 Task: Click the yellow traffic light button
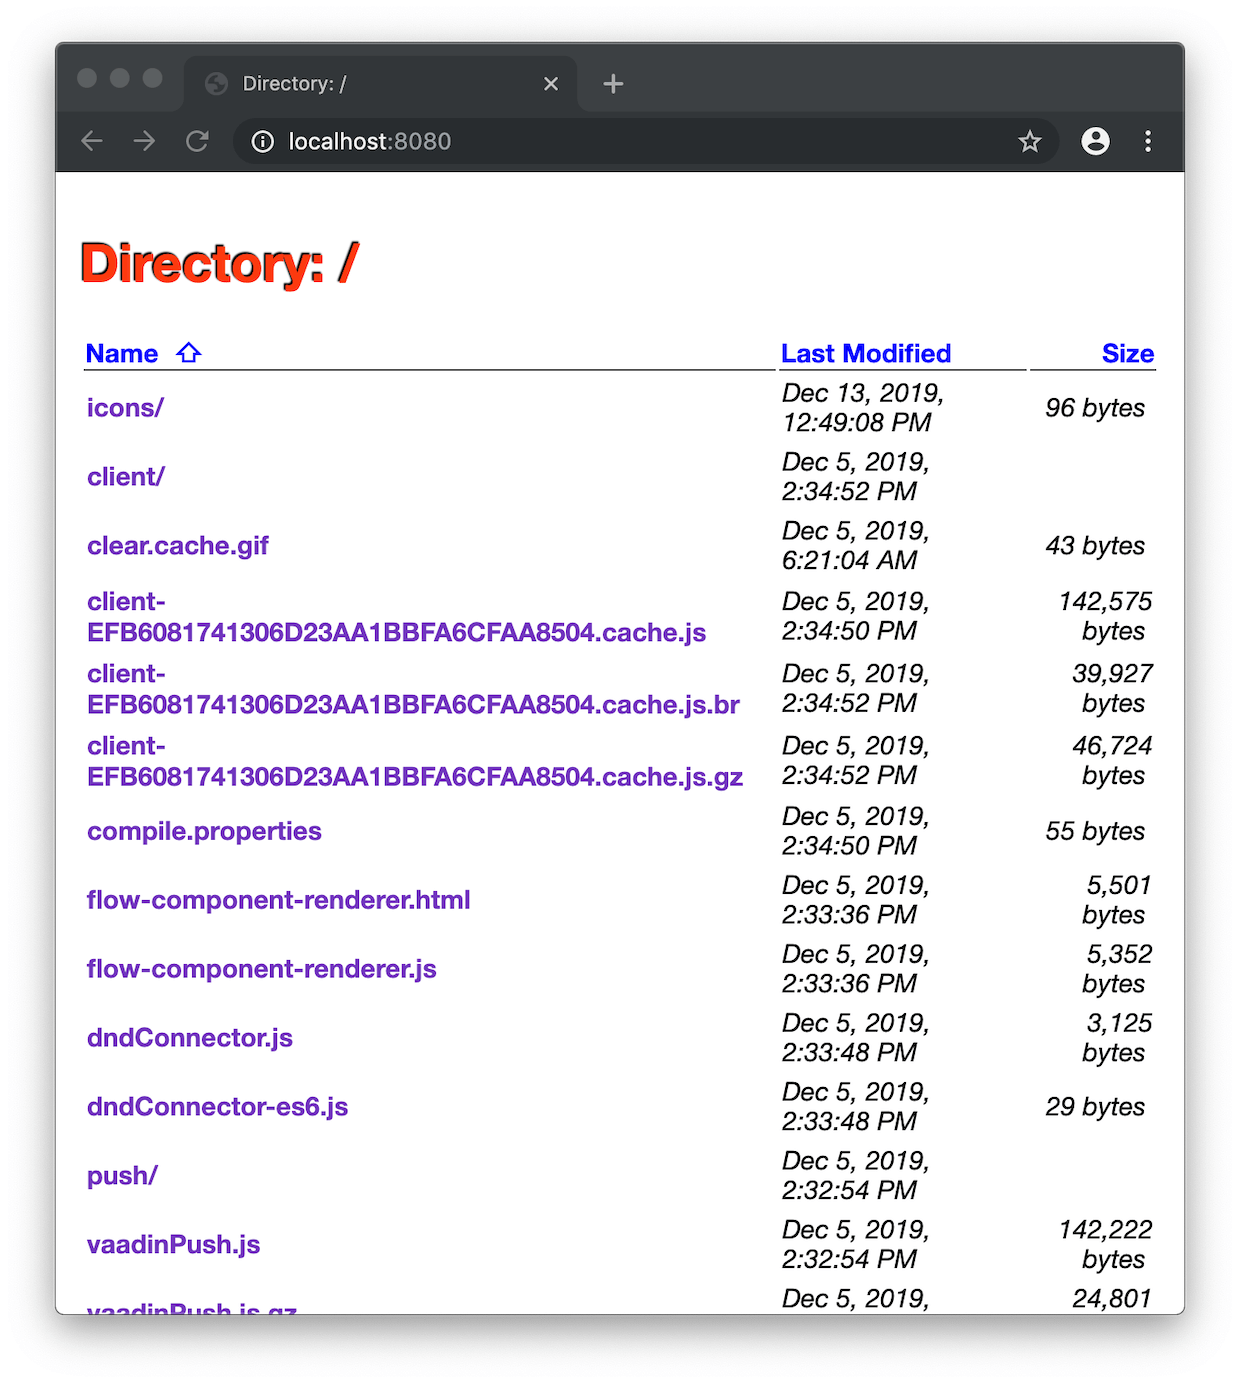click(x=119, y=77)
